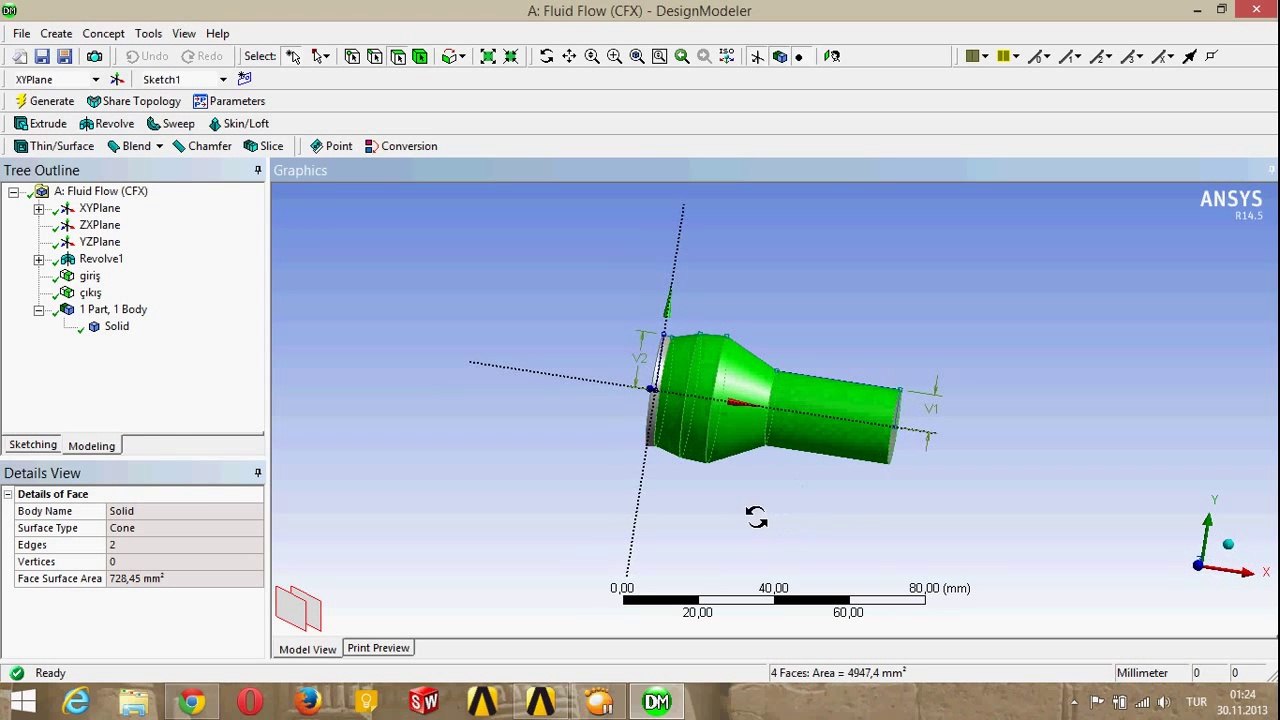Select the giriş item in tree
The width and height of the screenshot is (1280, 720).
(89, 276)
